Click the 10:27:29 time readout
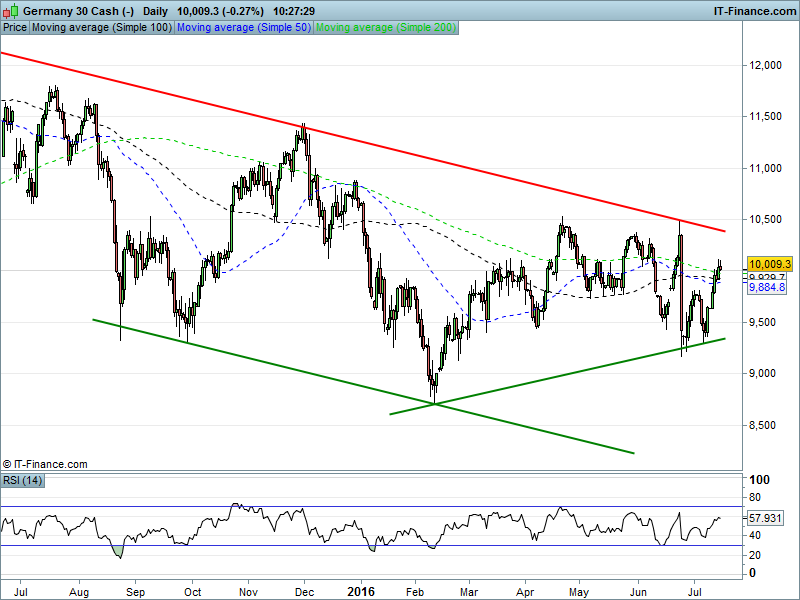 294,11
